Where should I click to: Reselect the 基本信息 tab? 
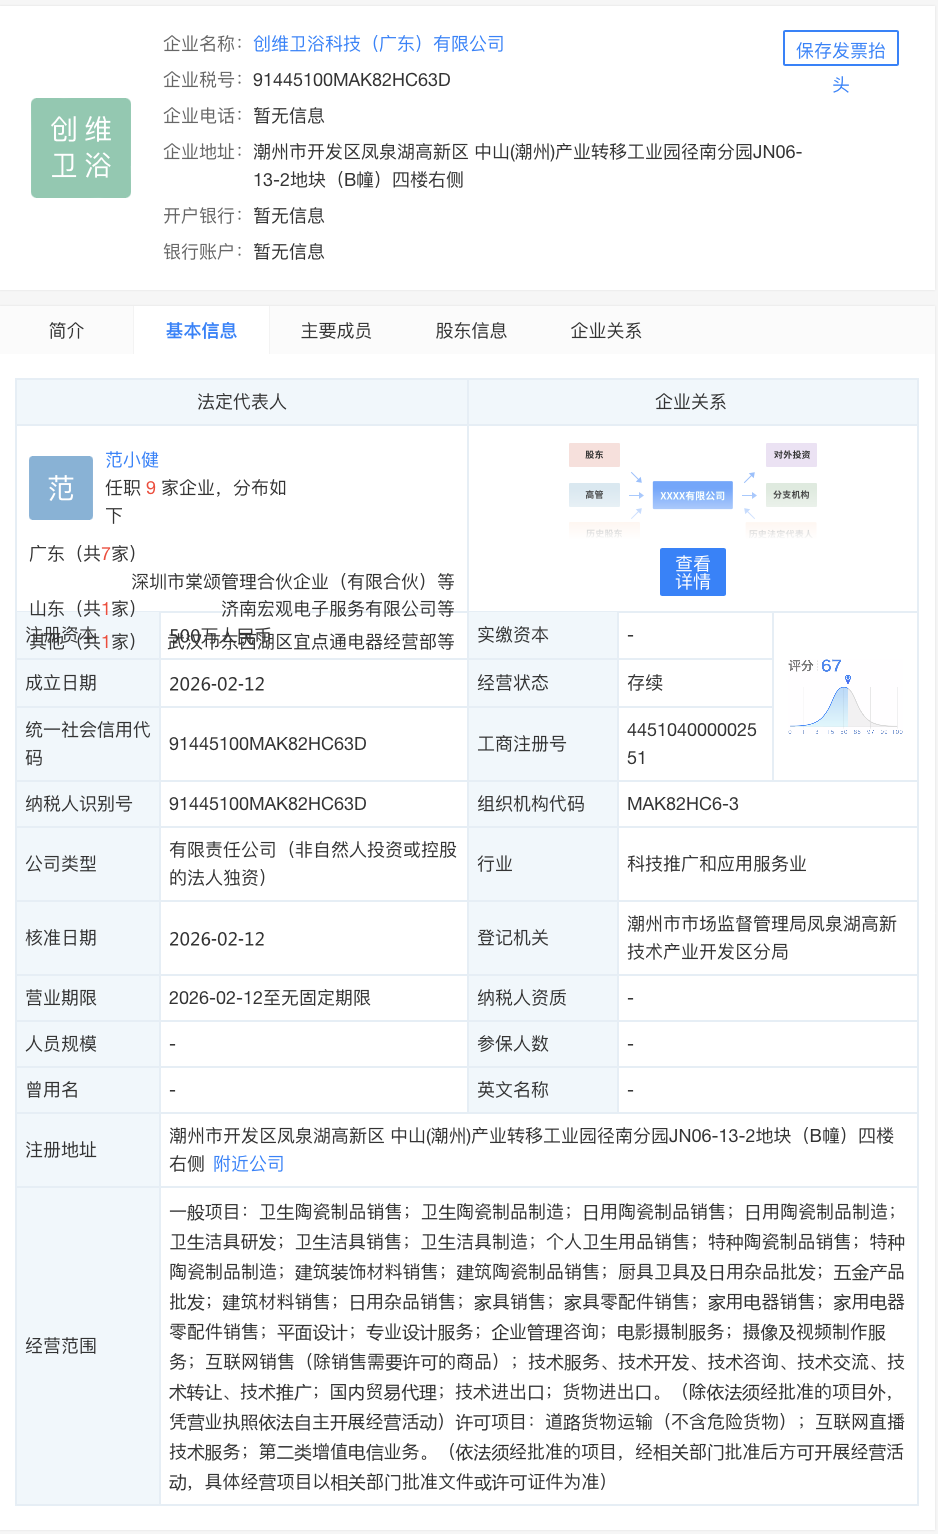[201, 330]
